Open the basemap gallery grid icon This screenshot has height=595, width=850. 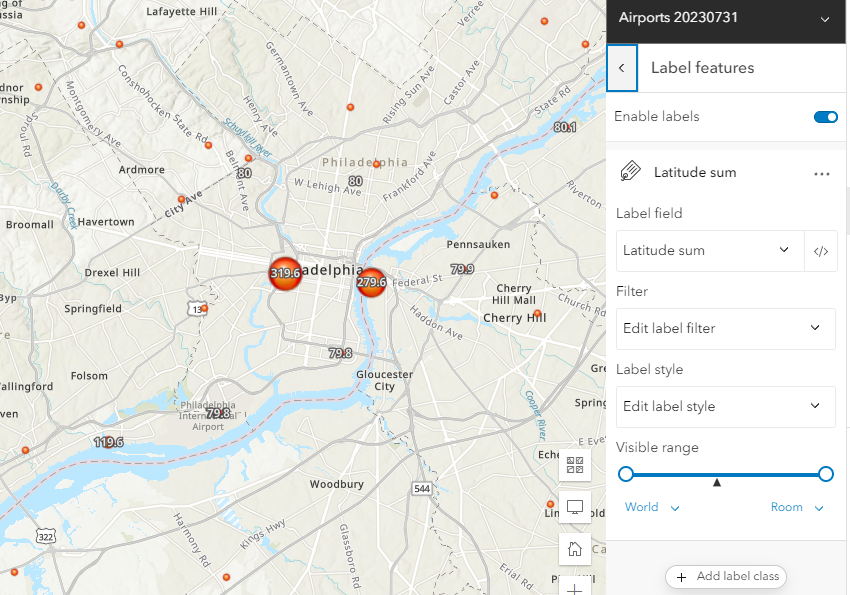click(x=575, y=464)
